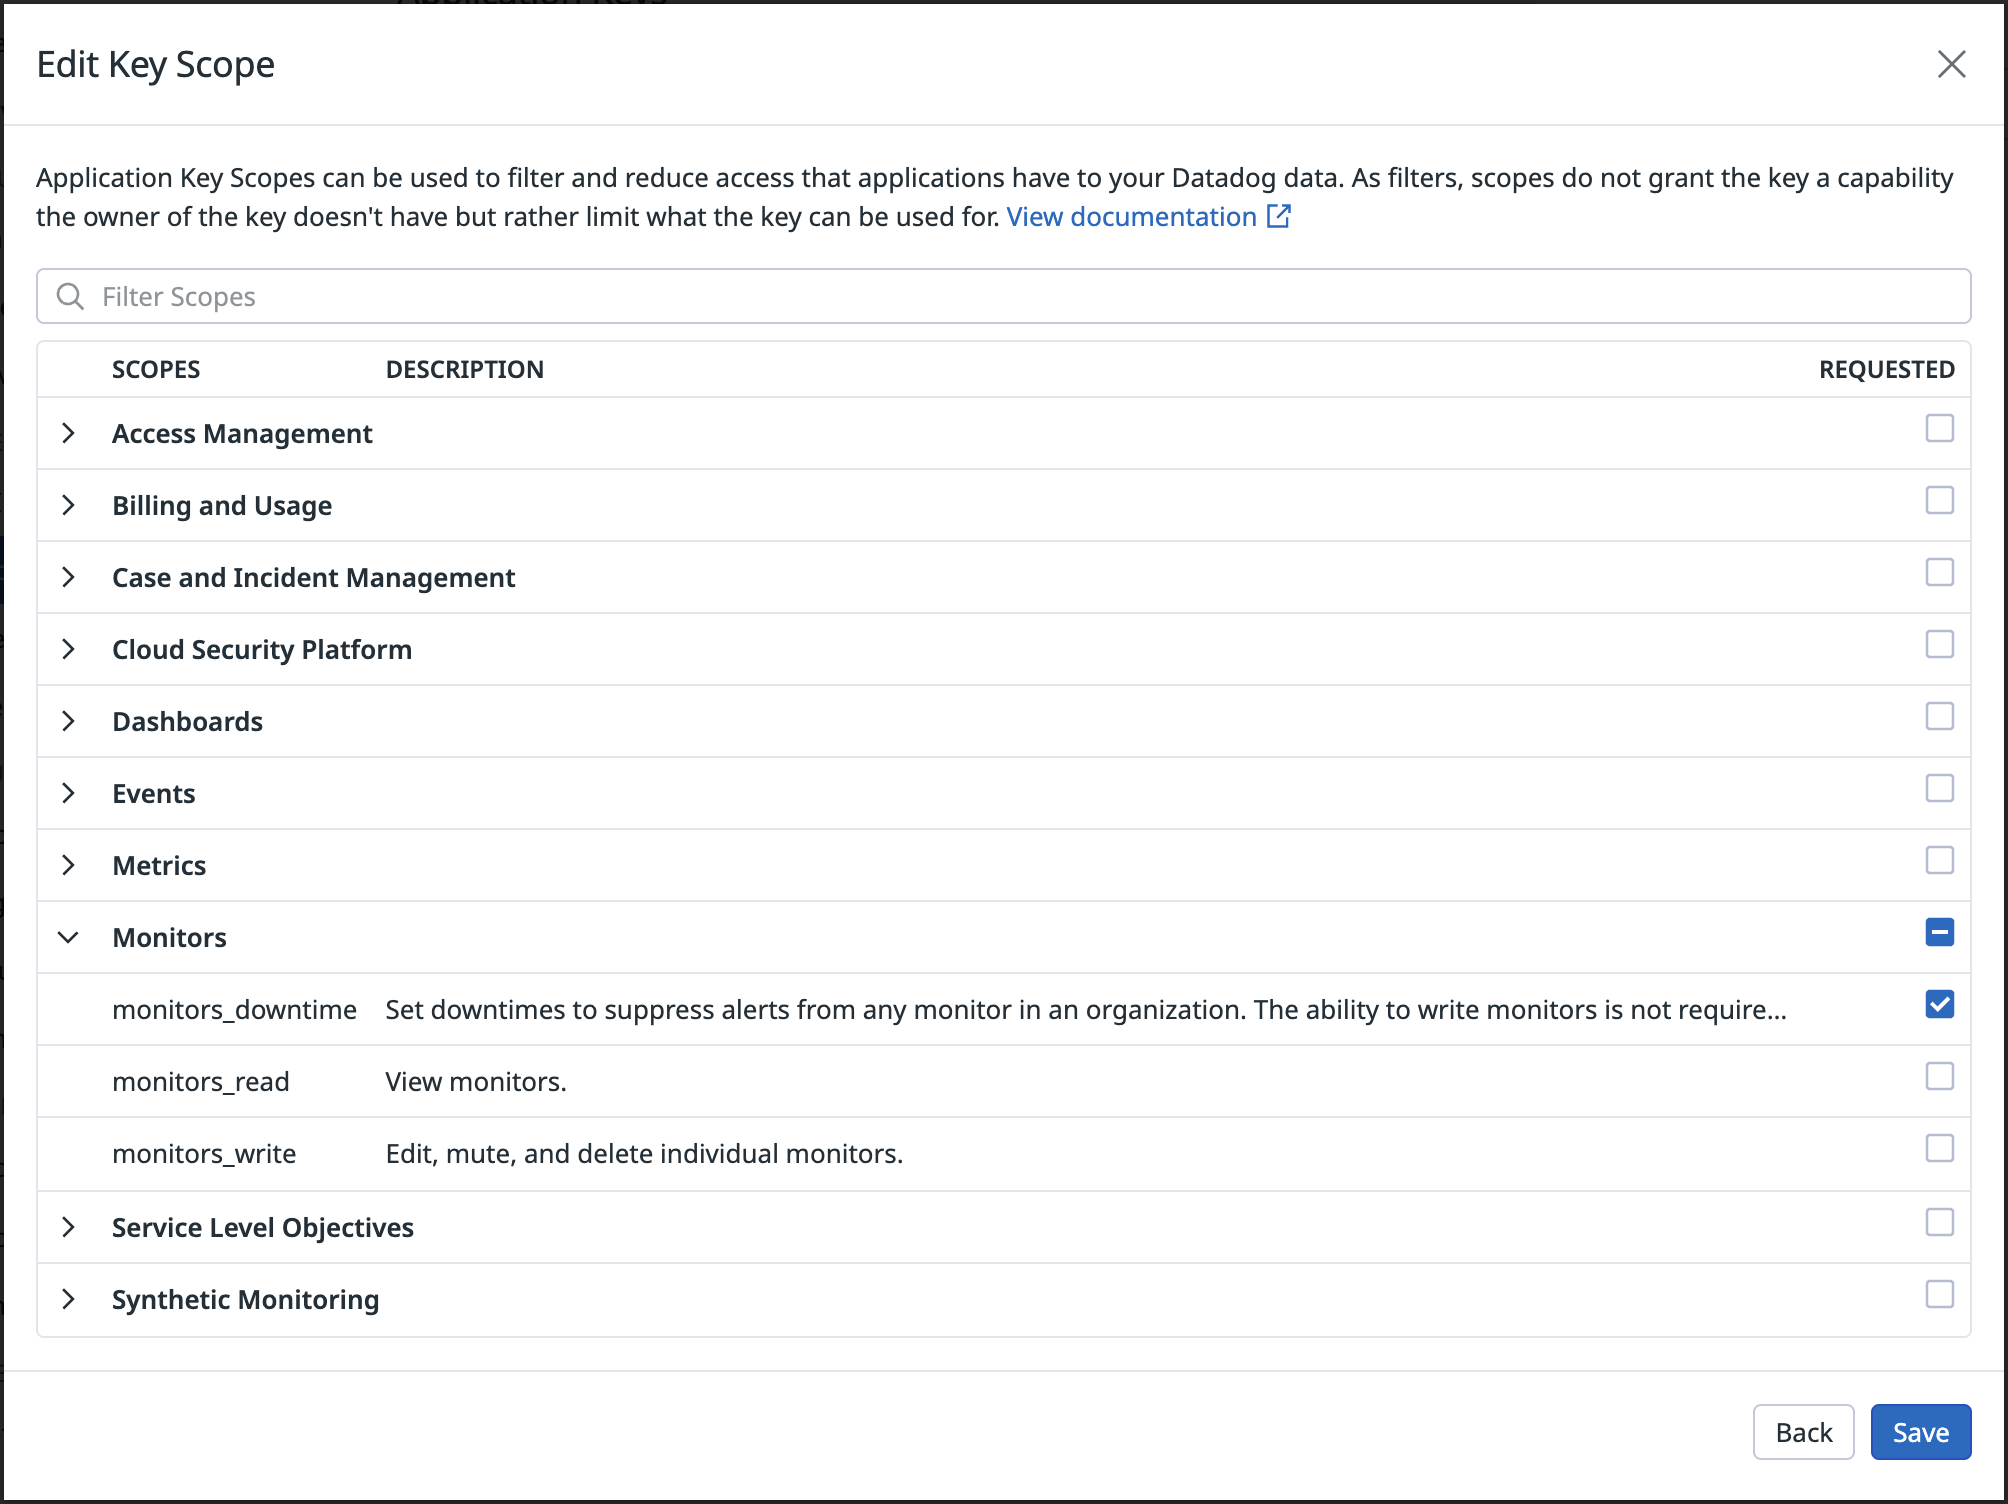Expand the Cloud Security Platform chevron

[68, 649]
